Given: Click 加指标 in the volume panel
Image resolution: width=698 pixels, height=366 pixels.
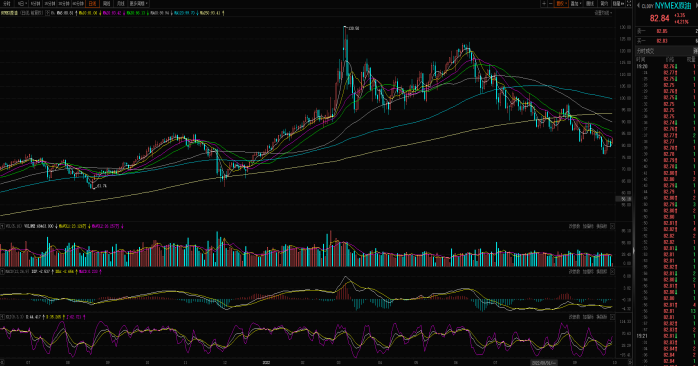Looking at the screenshot, I should 588,227.
